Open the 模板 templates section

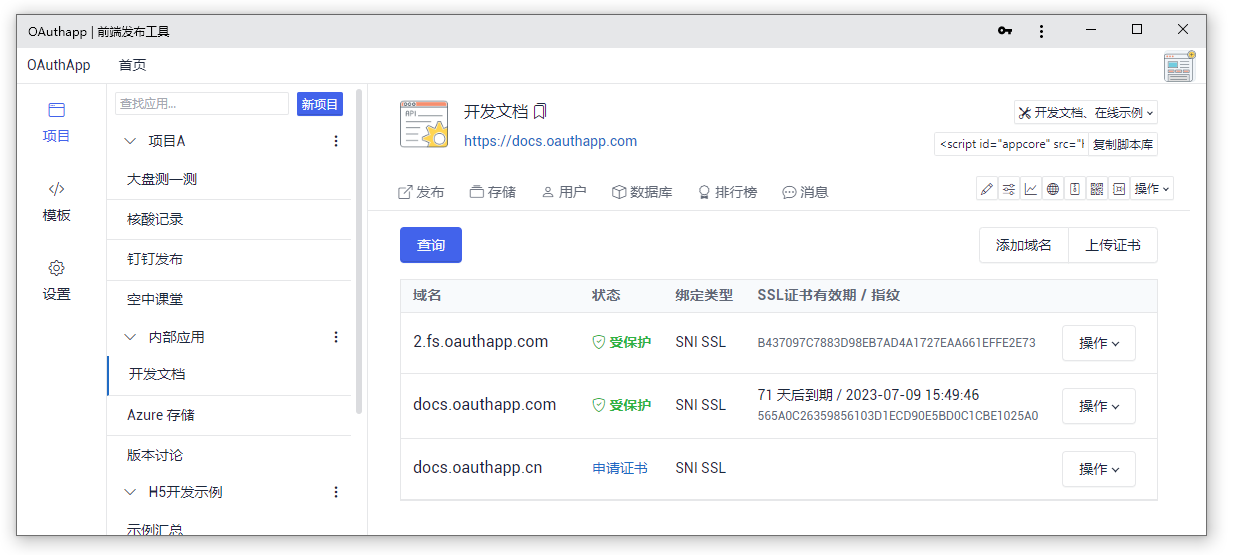point(57,201)
